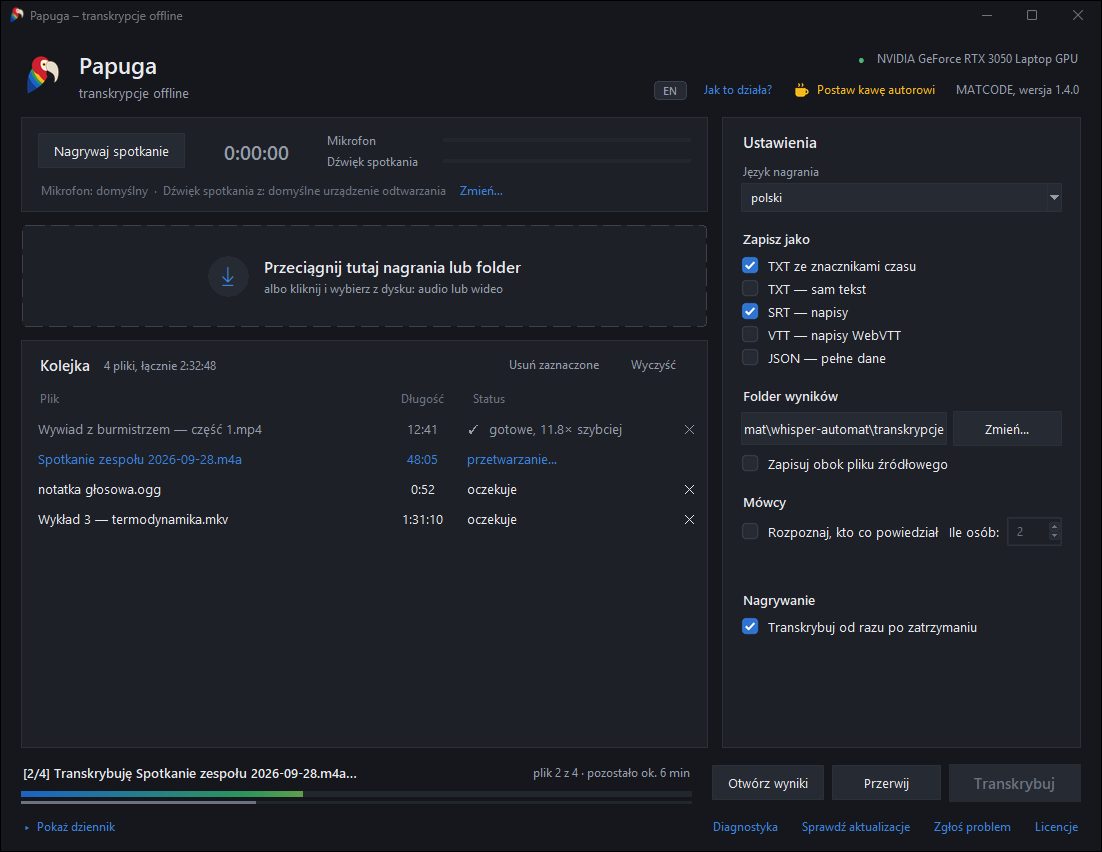Viewport: 1102px width, 852px height.
Task: Click the checkmark icon next to gotowe
Action: pos(473,430)
